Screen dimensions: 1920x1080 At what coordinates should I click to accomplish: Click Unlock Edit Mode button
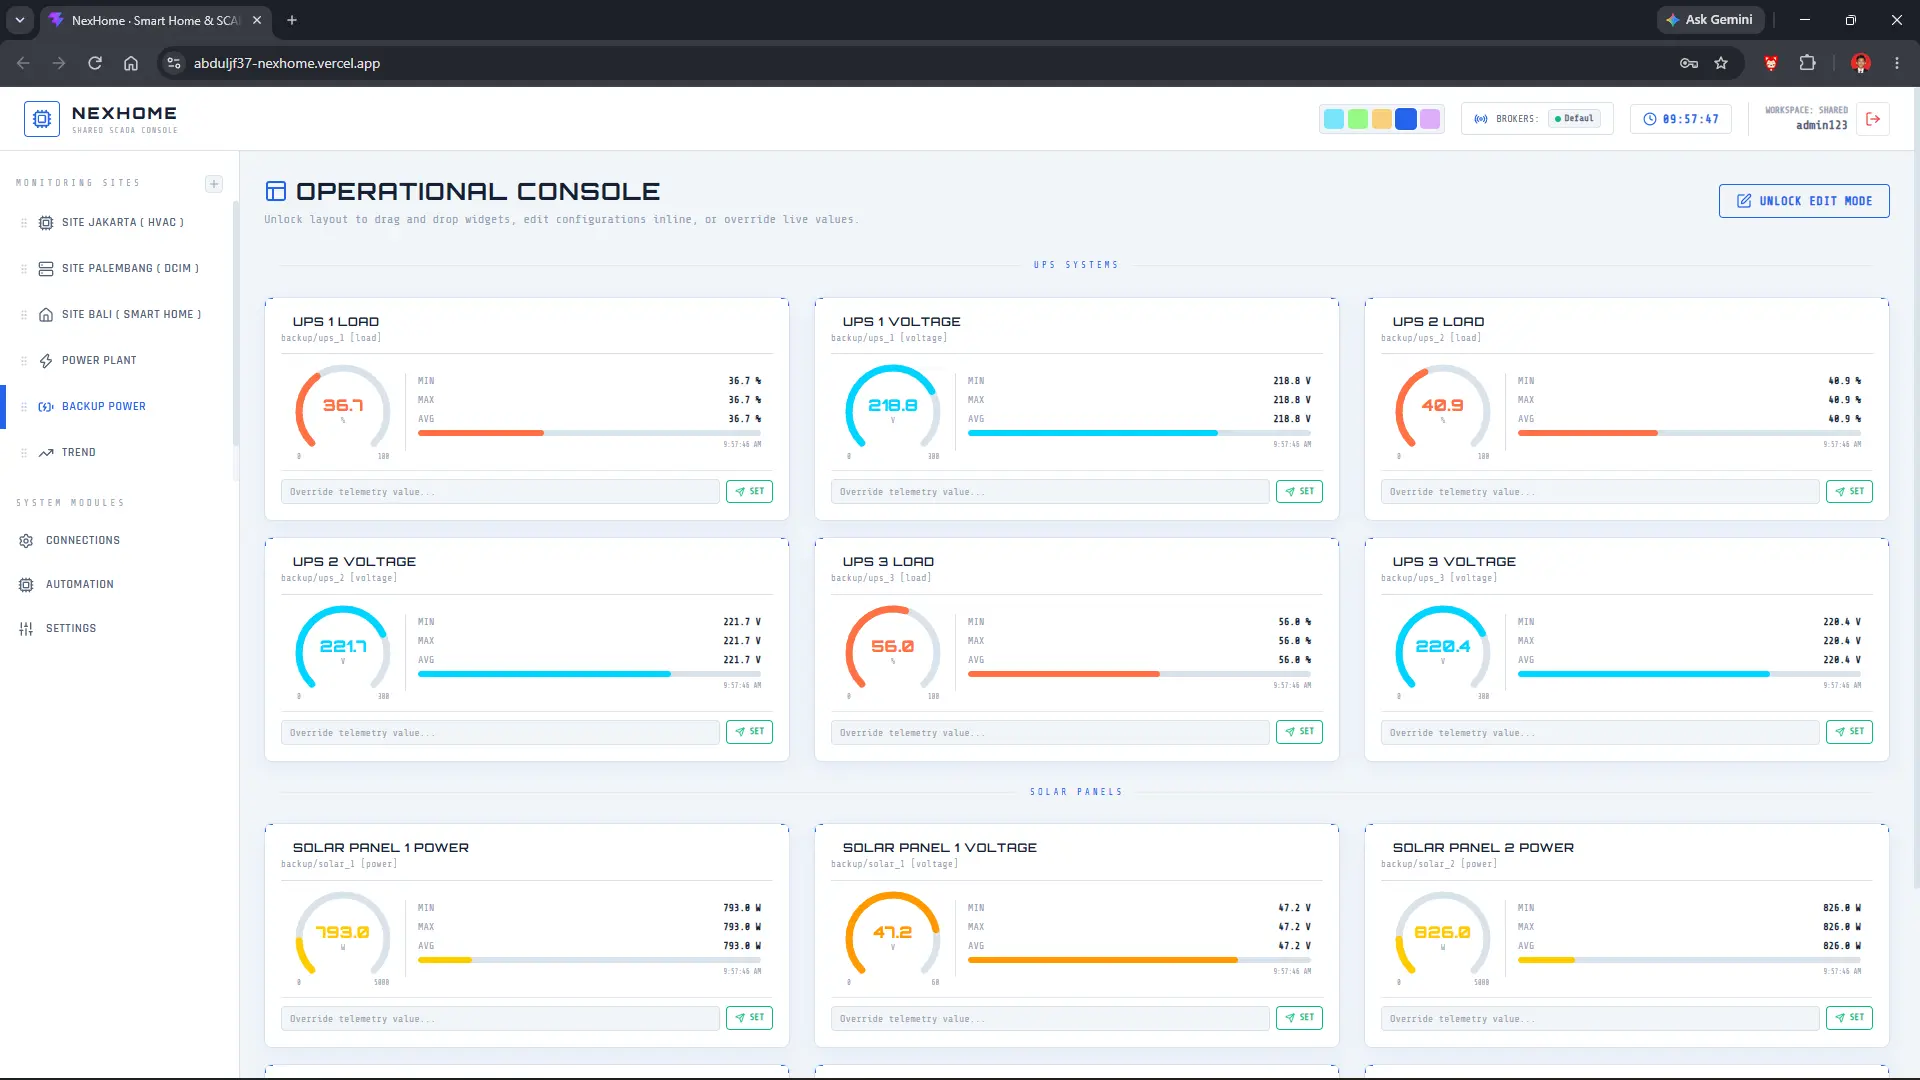[x=1804, y=201]
